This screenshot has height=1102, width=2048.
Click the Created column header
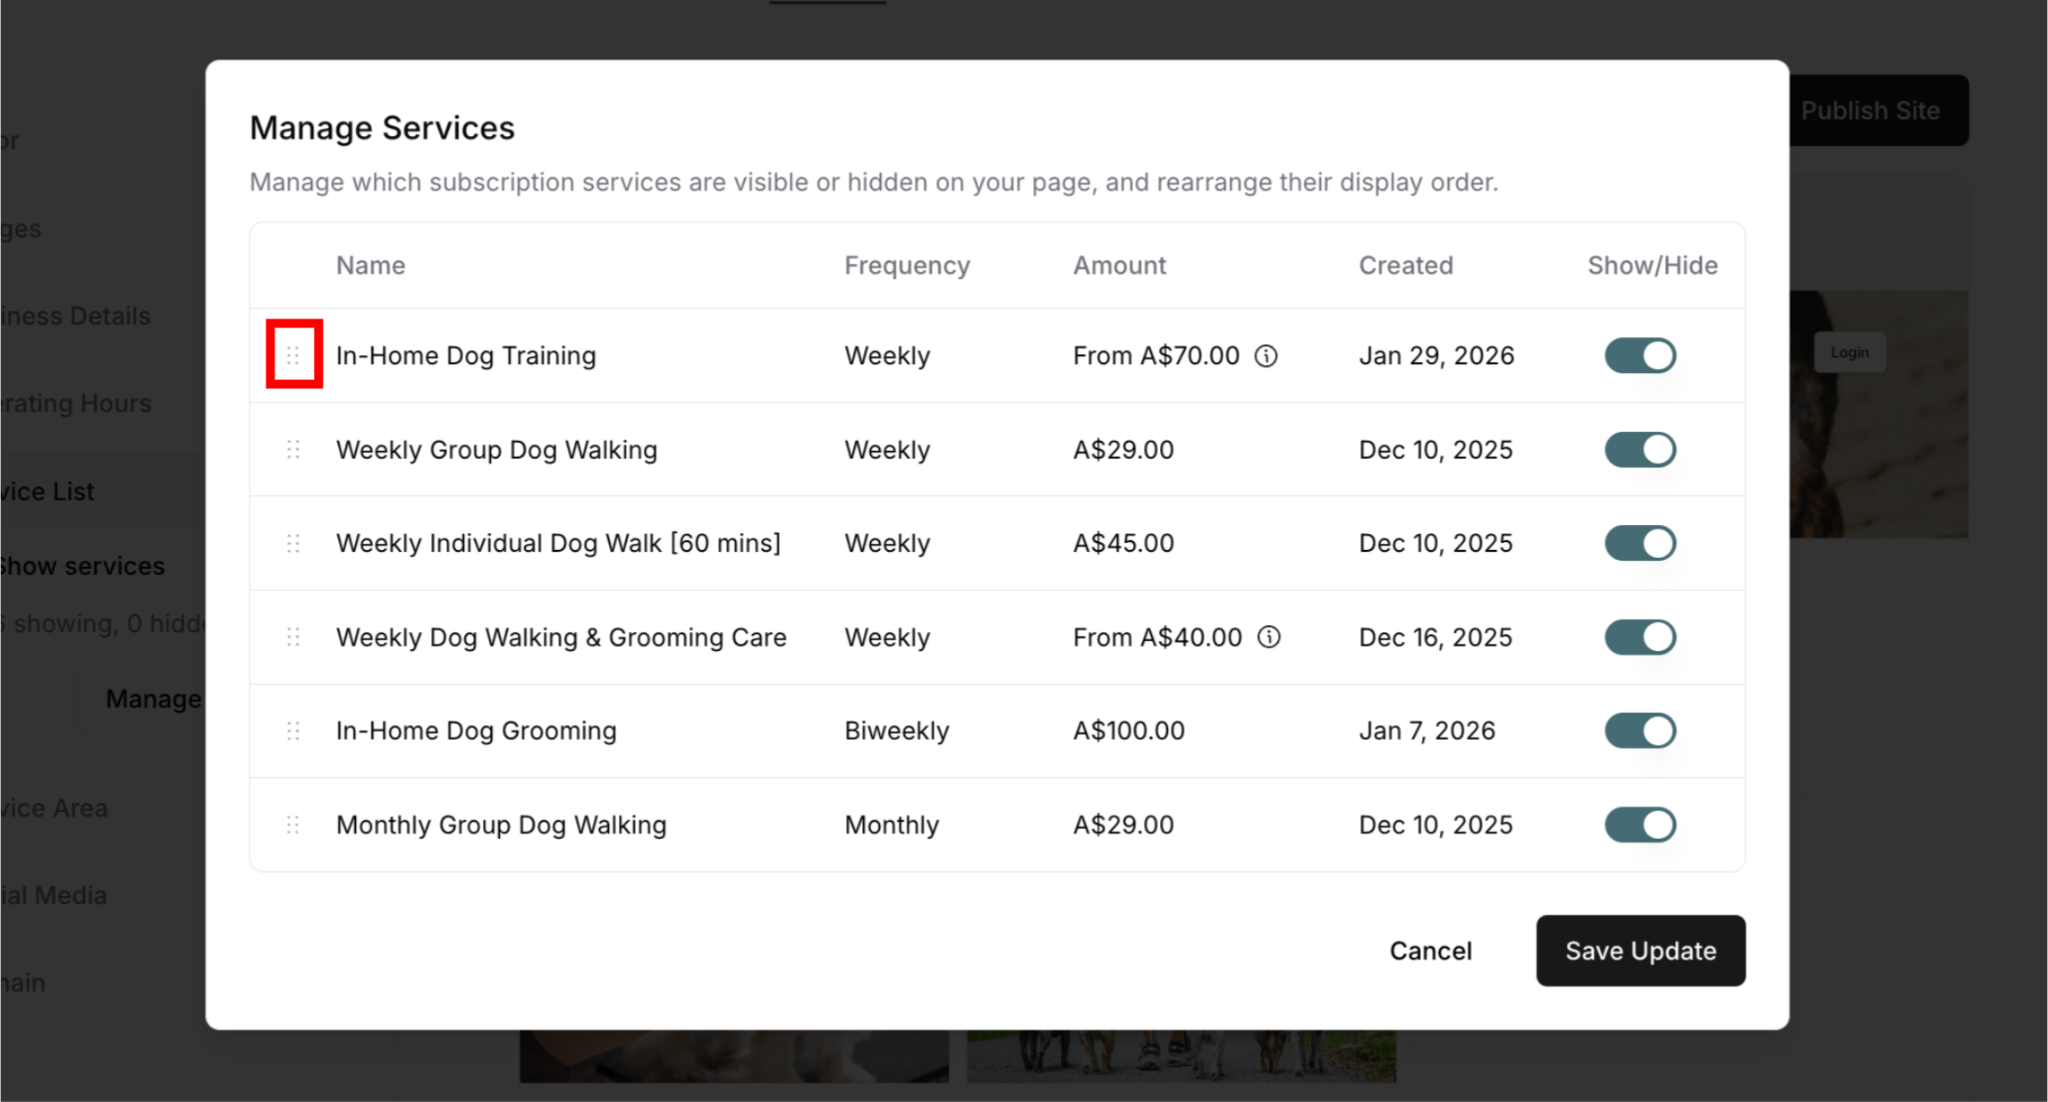(1405, 265)
